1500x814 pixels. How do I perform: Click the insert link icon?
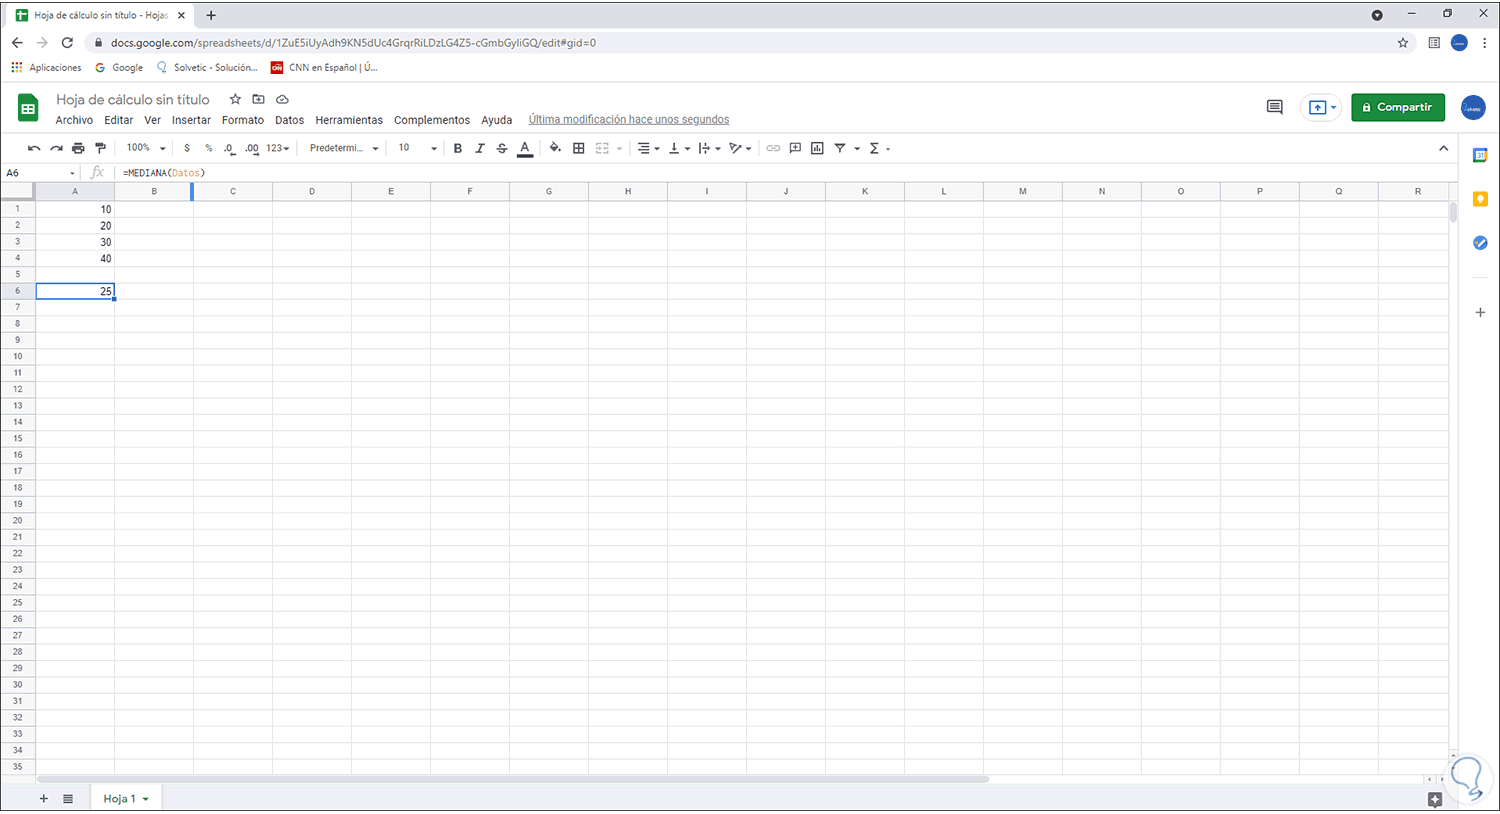pos(773,148)
